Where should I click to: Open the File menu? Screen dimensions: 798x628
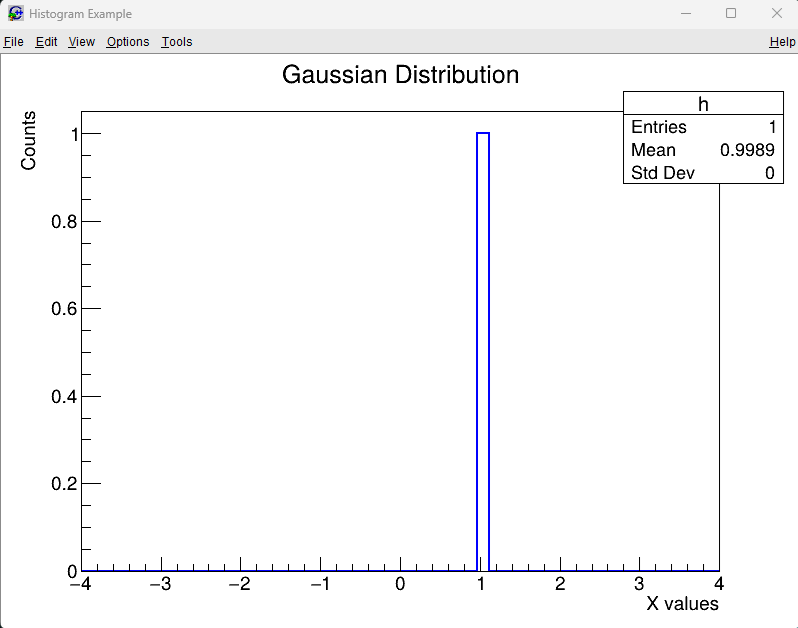[13, 42]
